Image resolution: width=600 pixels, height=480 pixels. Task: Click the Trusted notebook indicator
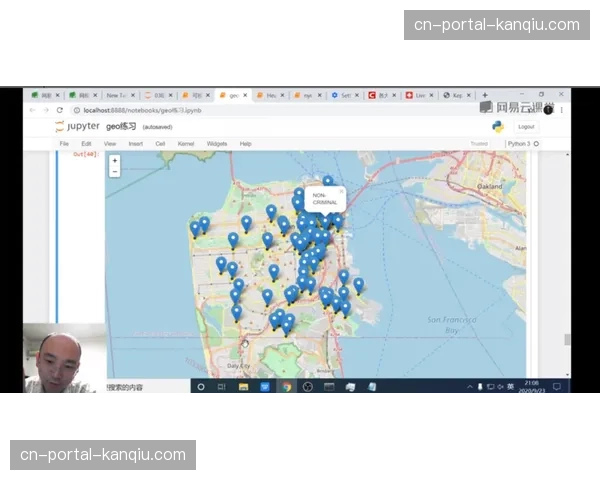[x=479, y=144]
